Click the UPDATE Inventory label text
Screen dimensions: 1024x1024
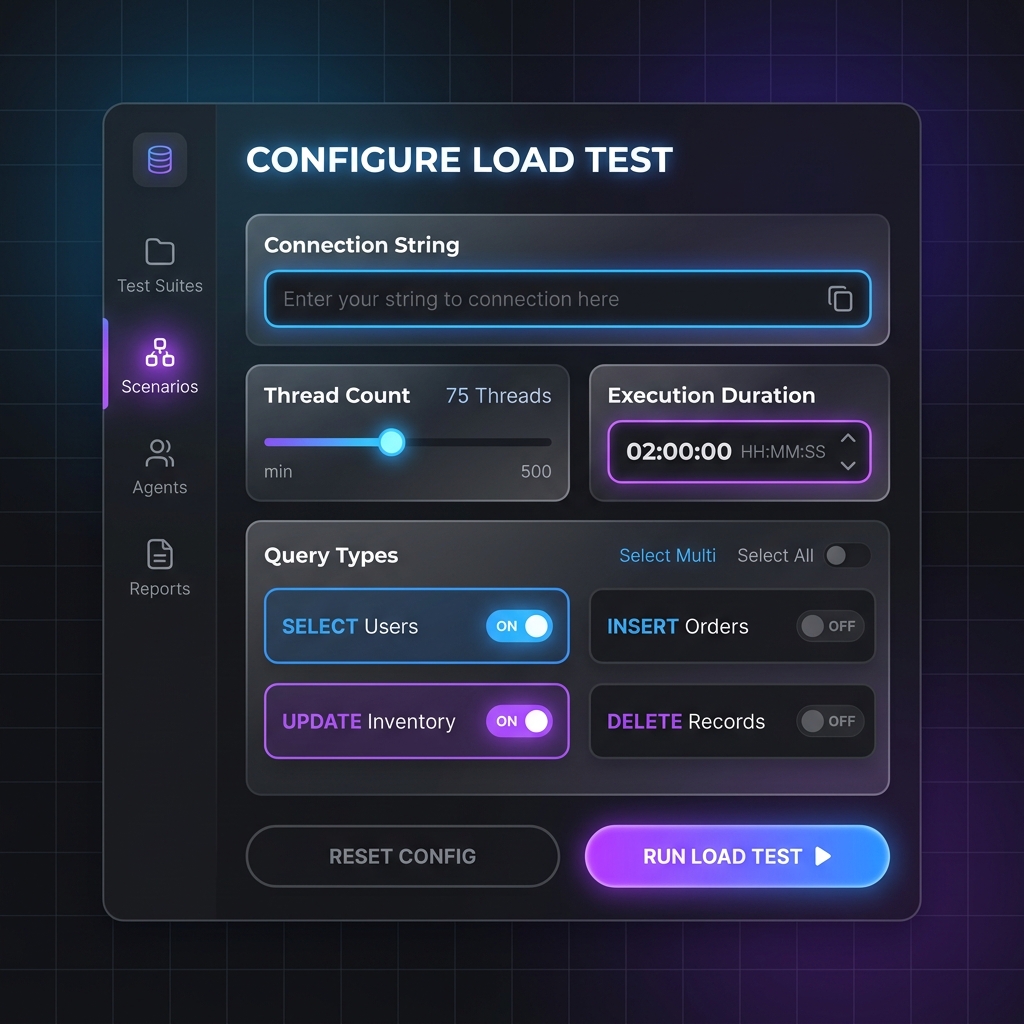coord(369,722)
